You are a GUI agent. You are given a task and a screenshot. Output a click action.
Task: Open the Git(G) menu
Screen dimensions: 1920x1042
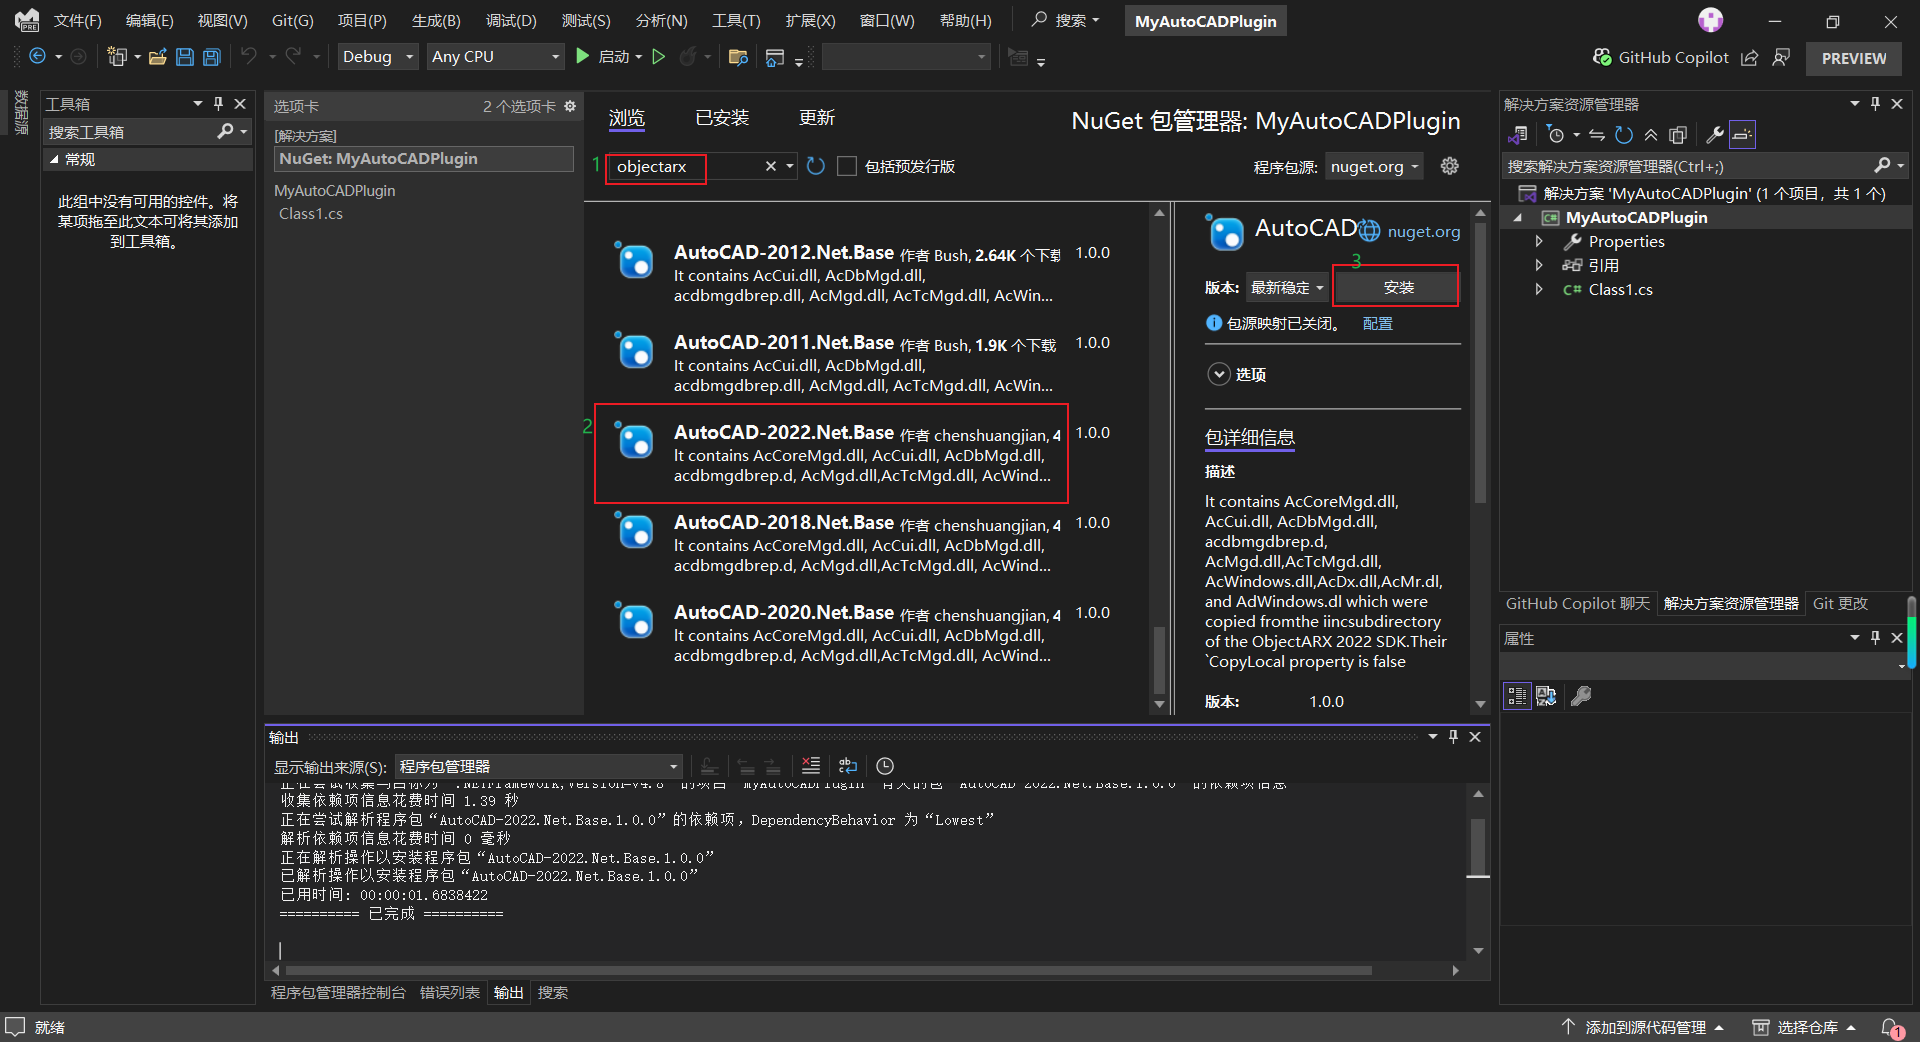(292, 21)
